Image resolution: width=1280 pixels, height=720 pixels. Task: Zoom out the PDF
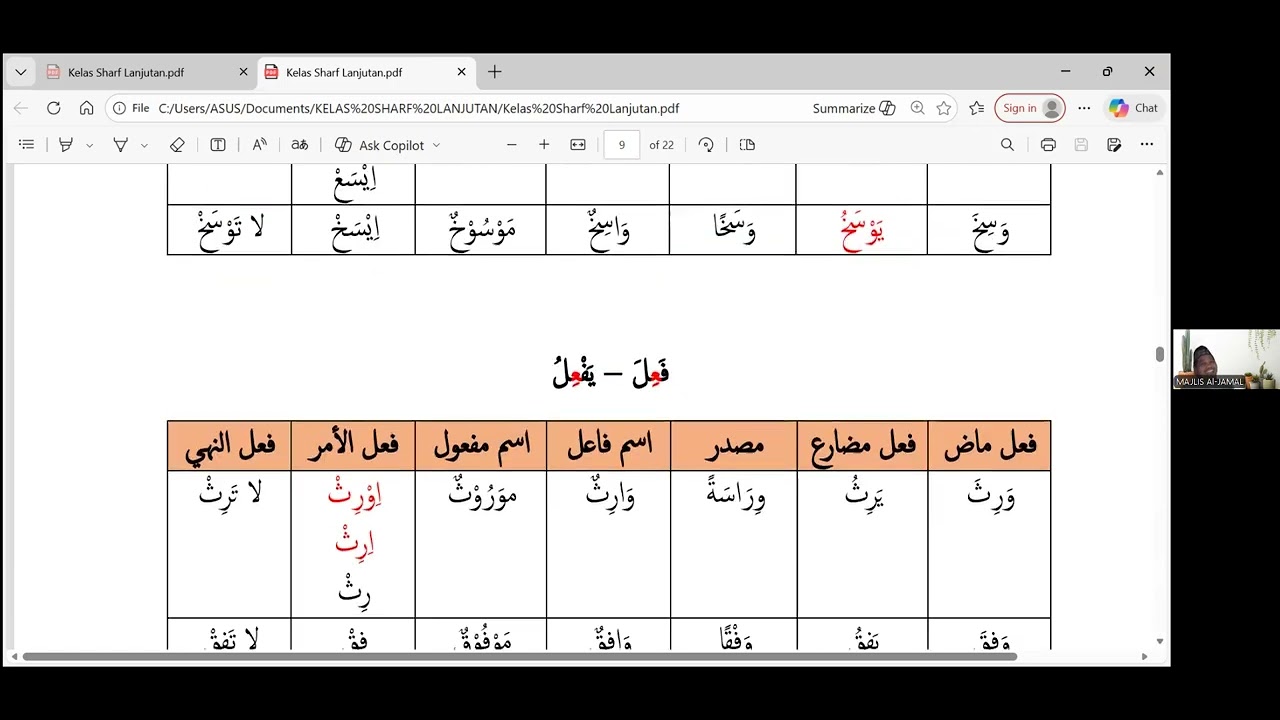[512, 145]
